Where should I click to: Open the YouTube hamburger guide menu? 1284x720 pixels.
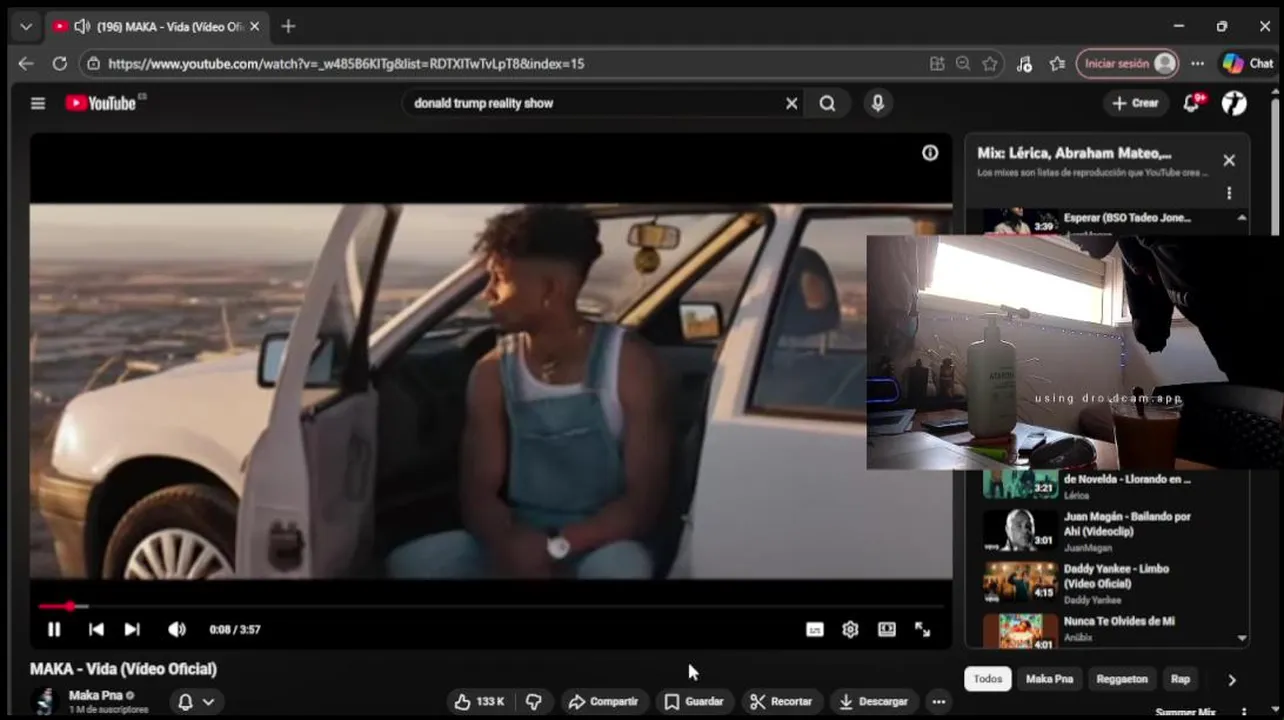pos(38,103)
